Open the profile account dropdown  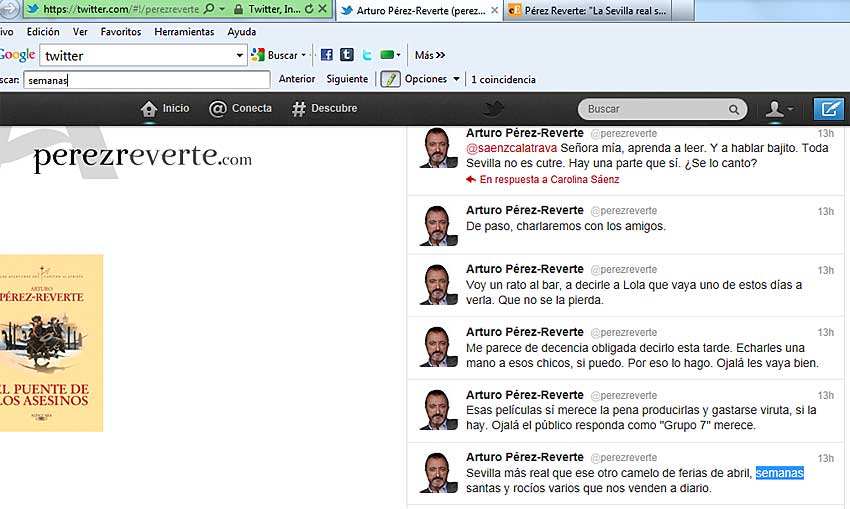[x=779, y=109]
